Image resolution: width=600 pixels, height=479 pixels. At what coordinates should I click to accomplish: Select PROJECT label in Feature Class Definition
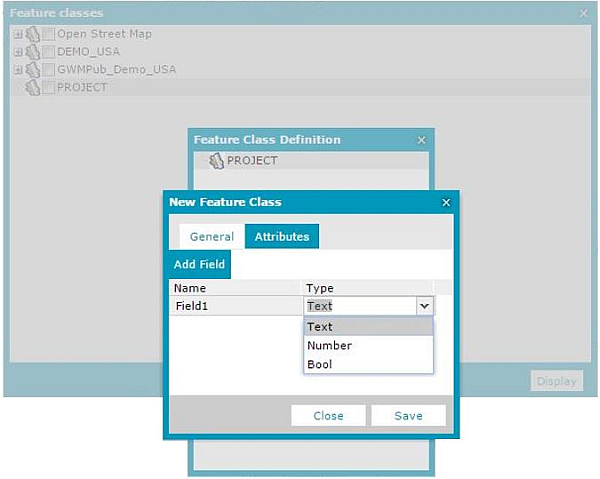pos(252,161)
